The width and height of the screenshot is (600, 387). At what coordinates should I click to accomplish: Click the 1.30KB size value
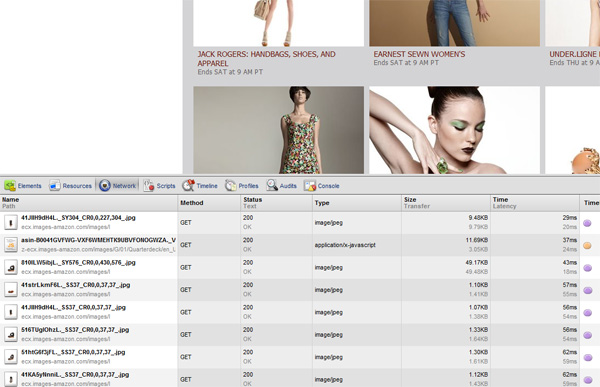[478, 352]
